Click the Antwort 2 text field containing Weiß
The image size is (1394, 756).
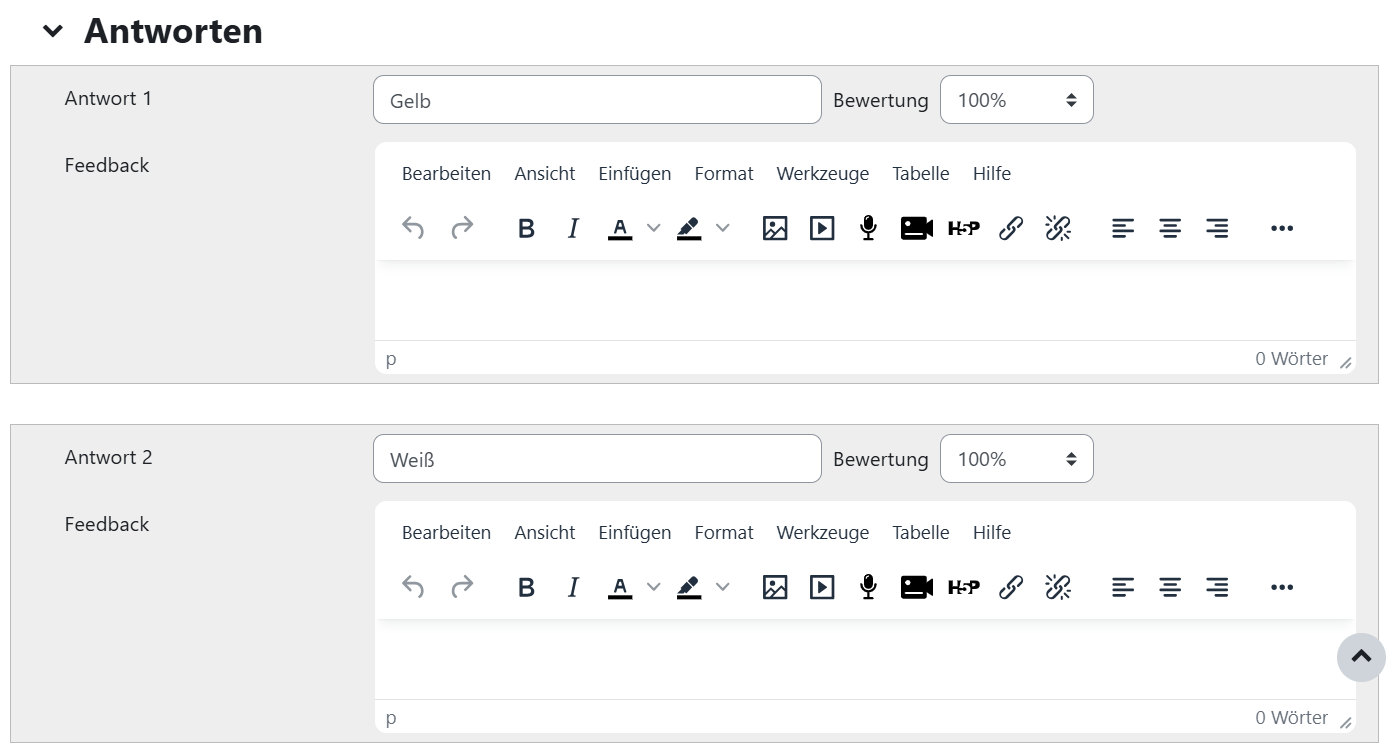597,459
